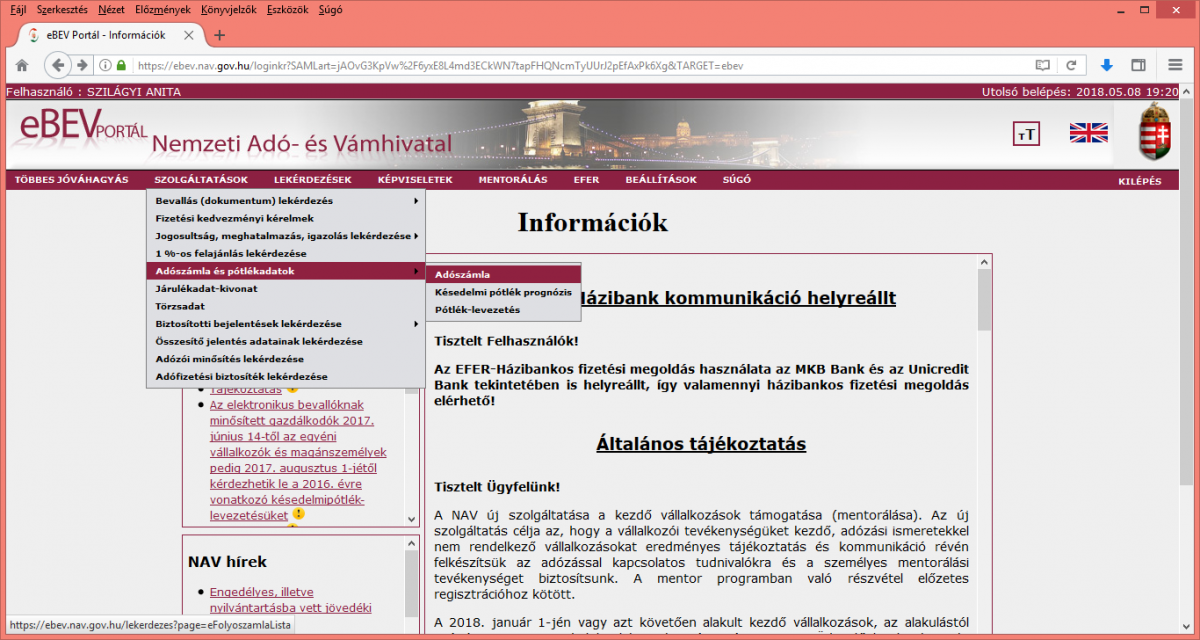The image size is (1200, 640).
Task: Choose Fizetési kedvezményi kérelmek
Action: pos(286,218)
